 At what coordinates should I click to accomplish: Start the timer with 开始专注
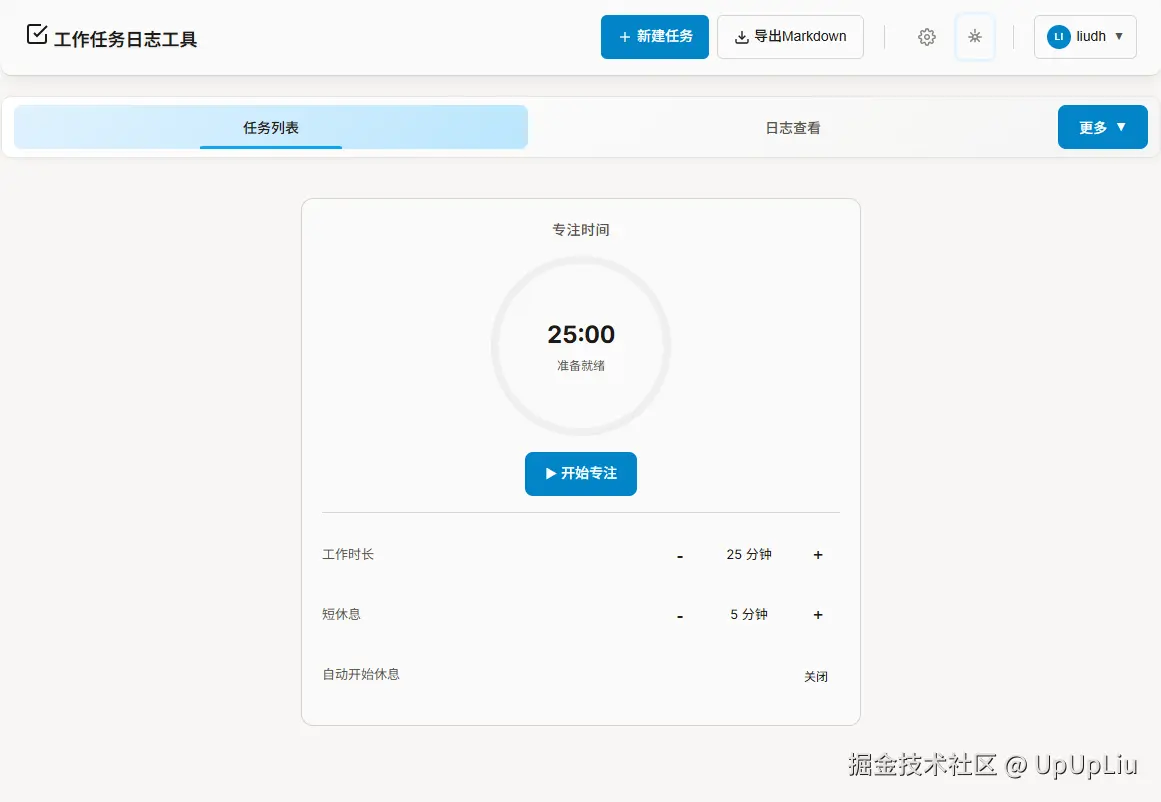click(x=580, y=474)
